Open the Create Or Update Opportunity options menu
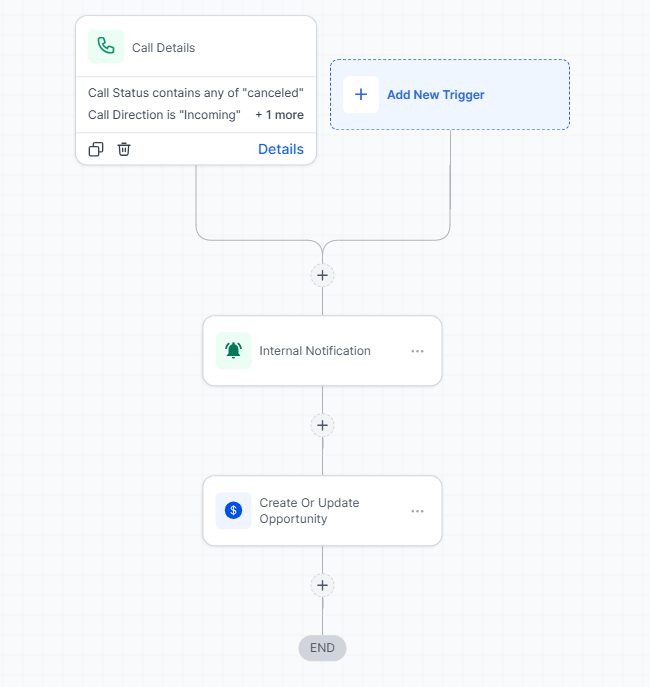 417,511
